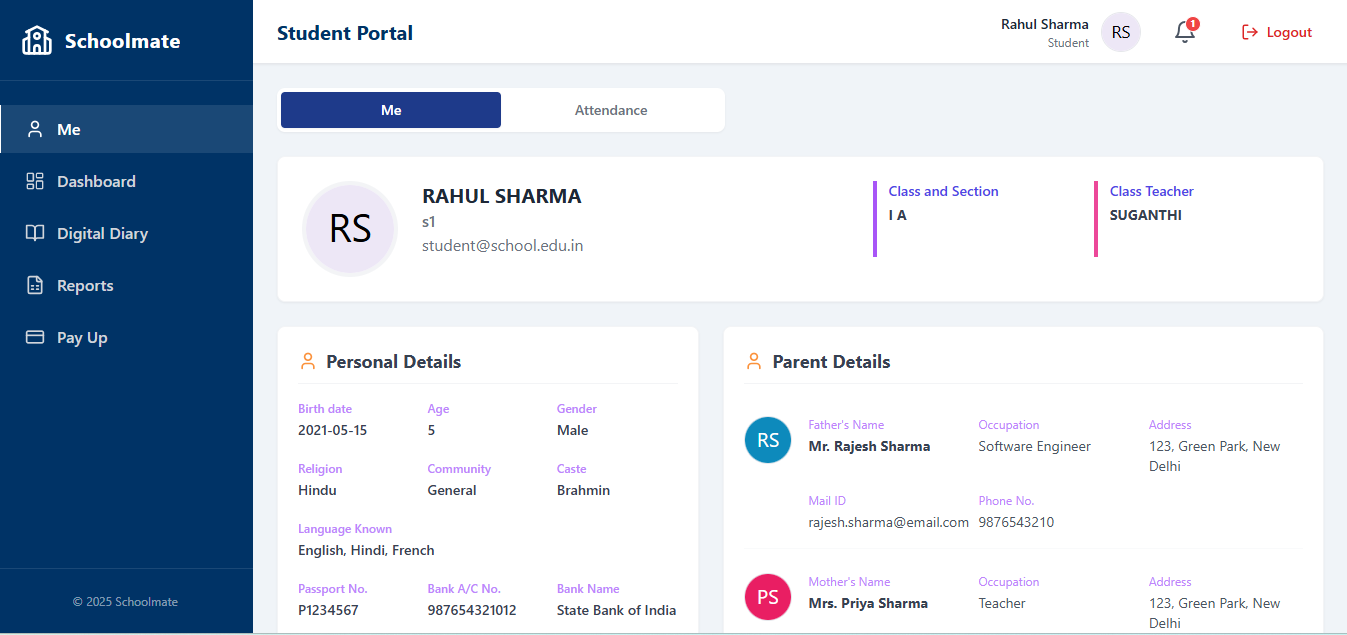Click the Parent Details heading
Screen dimensions: 1347x635
[832, 361]
